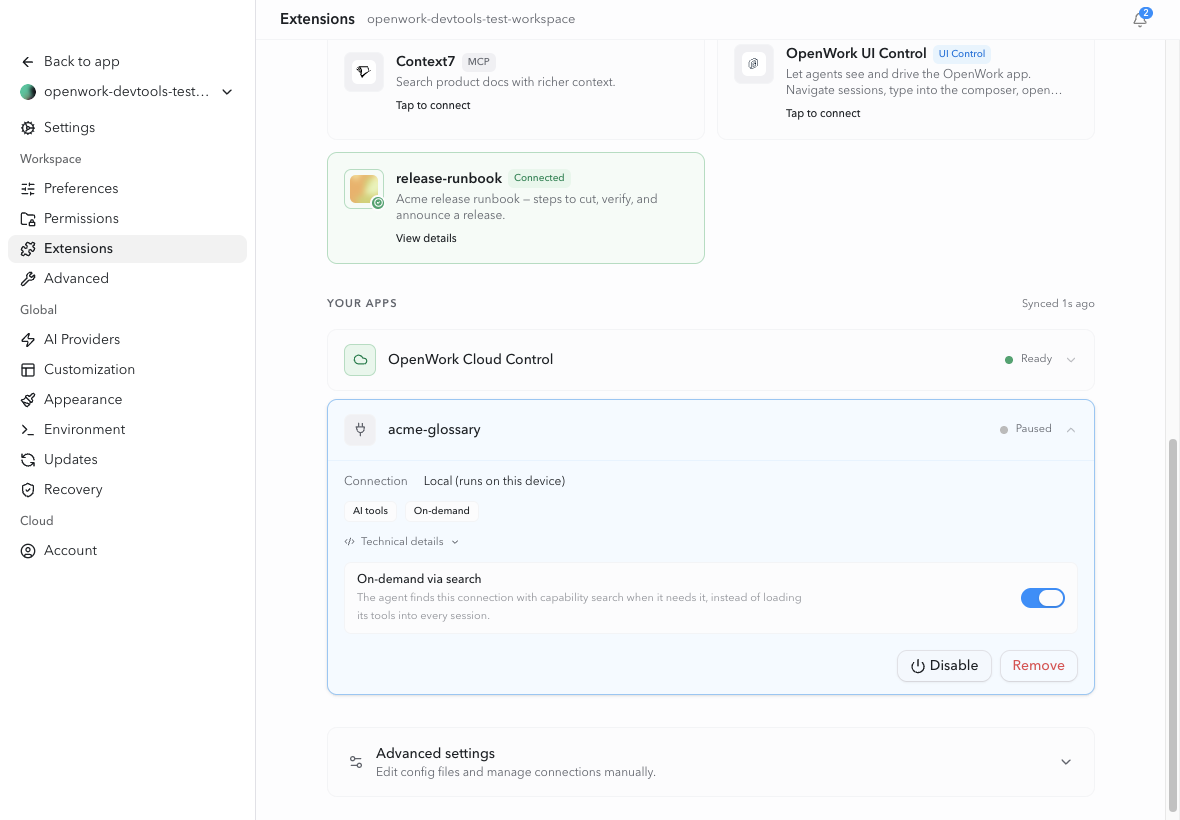Click the release-runbook gradient icon
Image resolution: width=1180 pixels, height=820 pixels.
pos(363,189)
